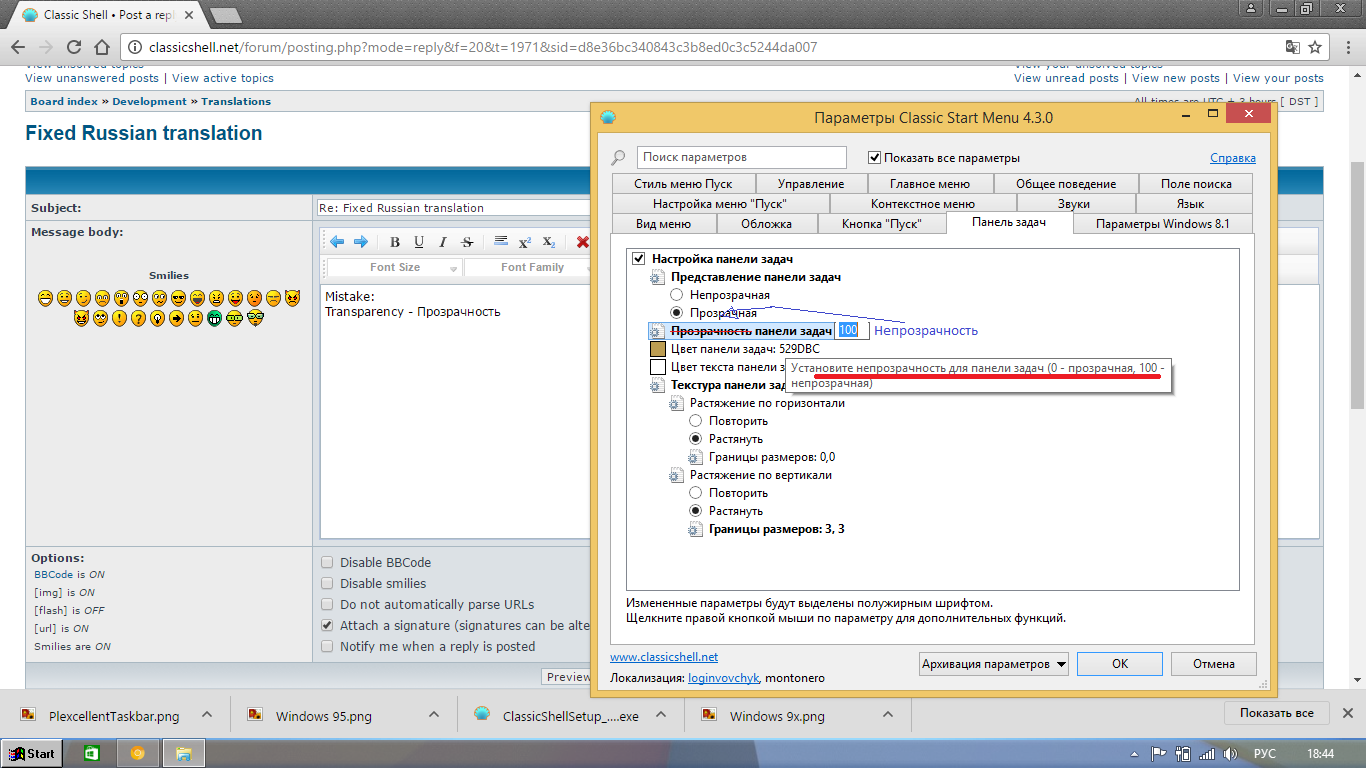
Task: Open the 'Главное меню' tab
Action: coord(929,184)
